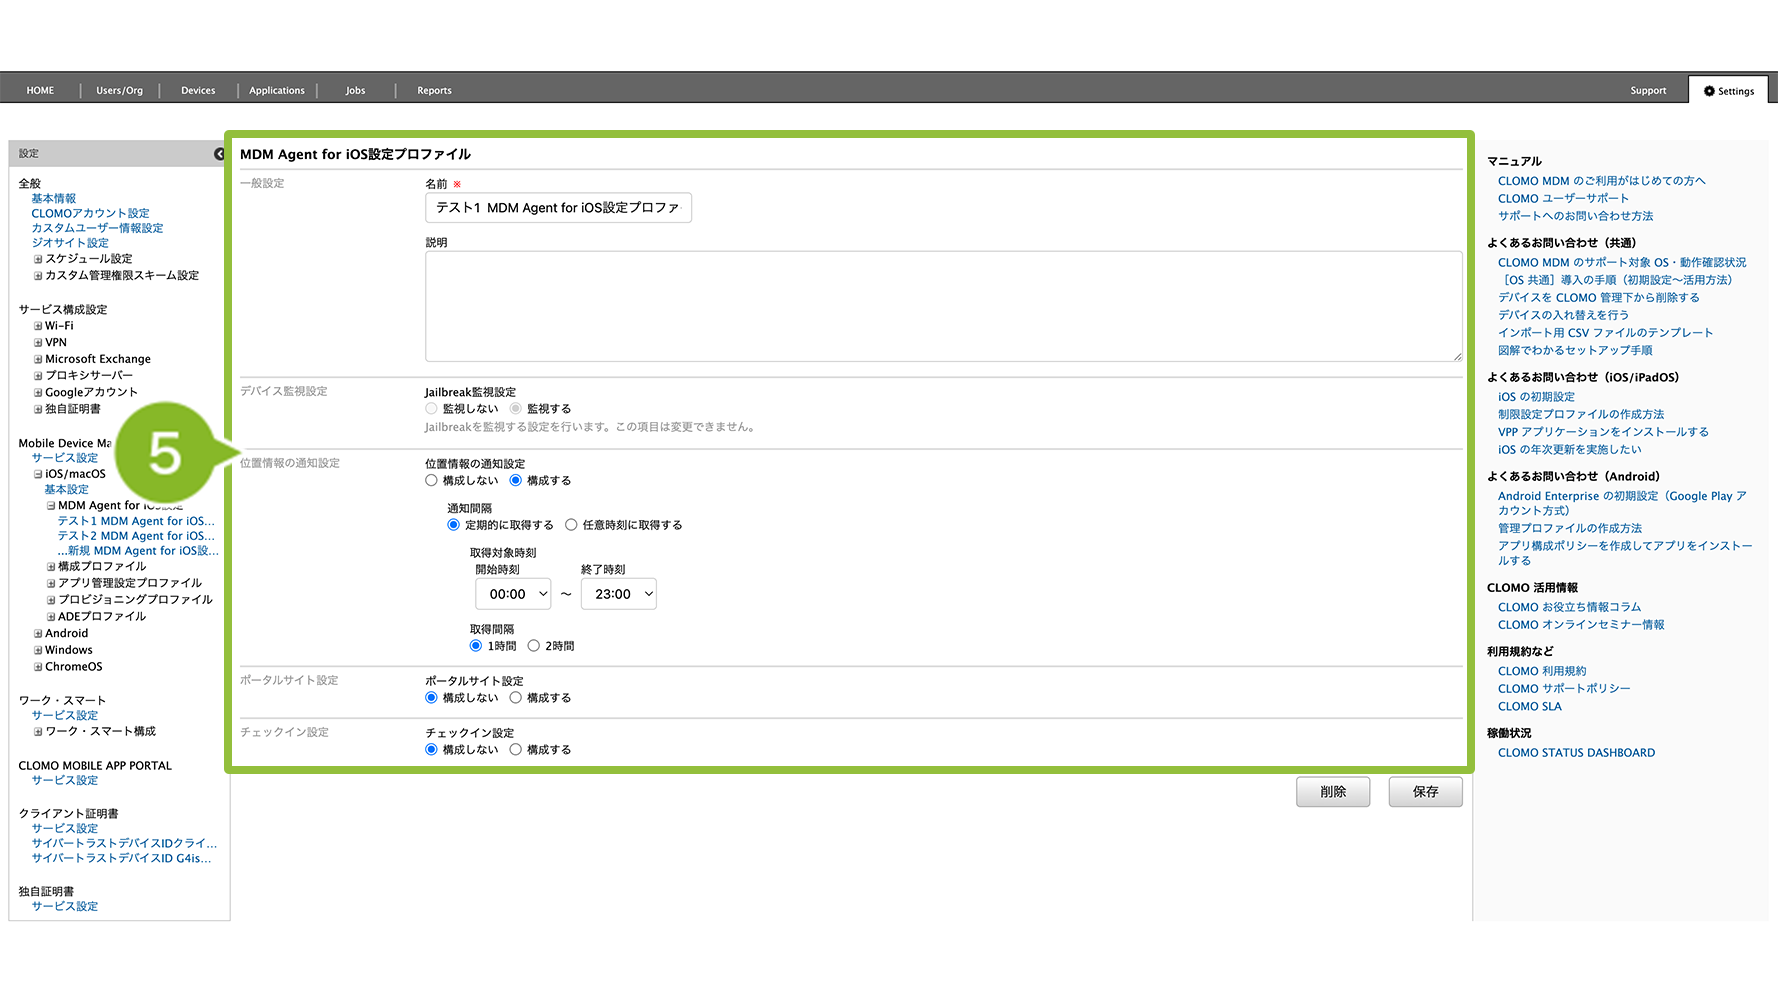Click the Settings gear icon

pos(1709,91)
